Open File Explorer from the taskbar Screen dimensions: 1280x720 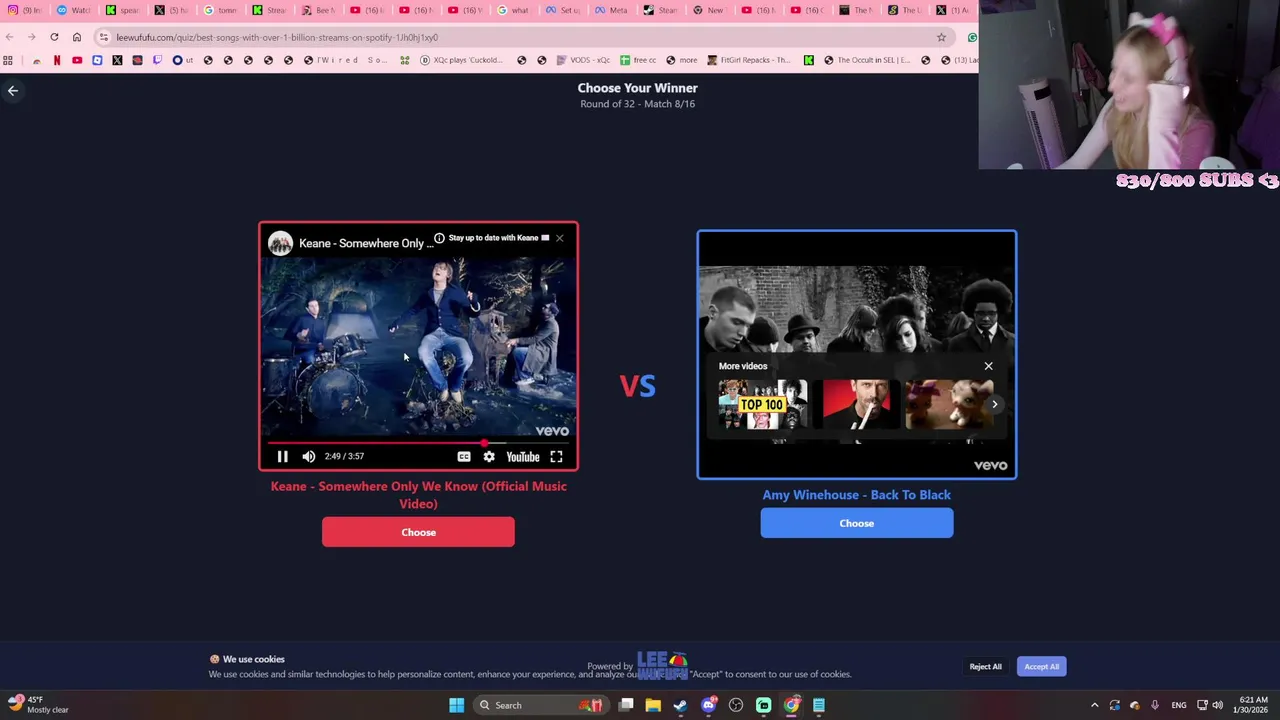(653, 705)
